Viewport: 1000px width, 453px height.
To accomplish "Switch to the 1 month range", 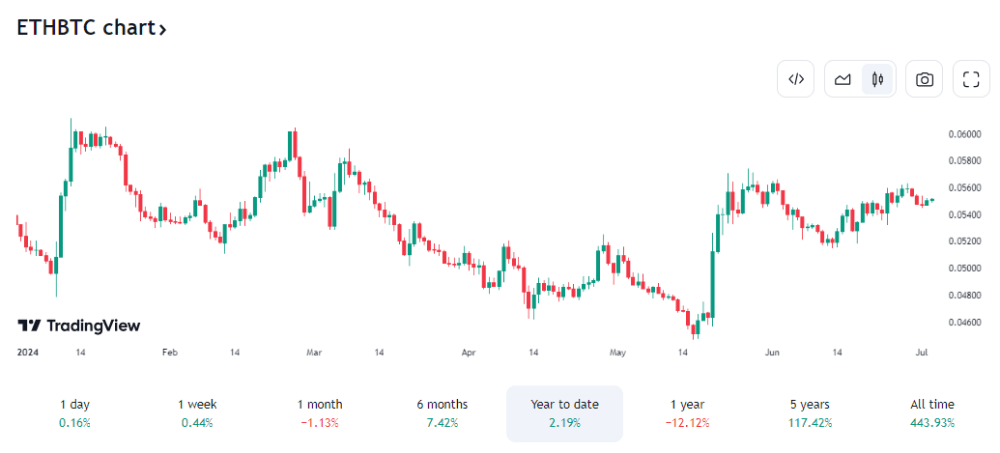I will pyautogui.click(x=319, y=413).
